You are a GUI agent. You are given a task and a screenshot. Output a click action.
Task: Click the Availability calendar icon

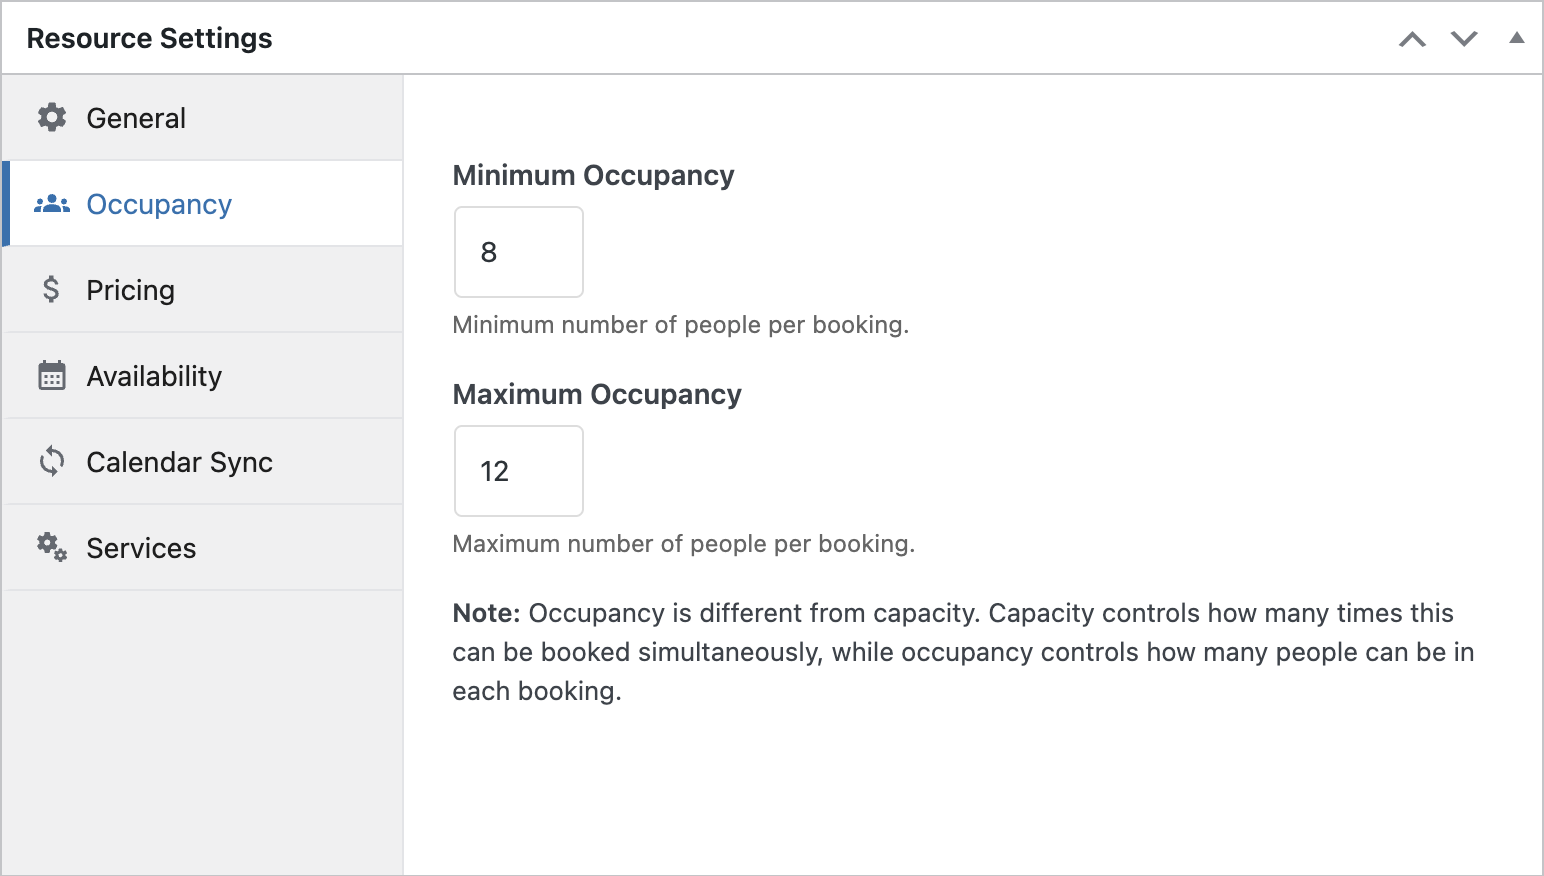pyautogui.click(x=52, y=376)
